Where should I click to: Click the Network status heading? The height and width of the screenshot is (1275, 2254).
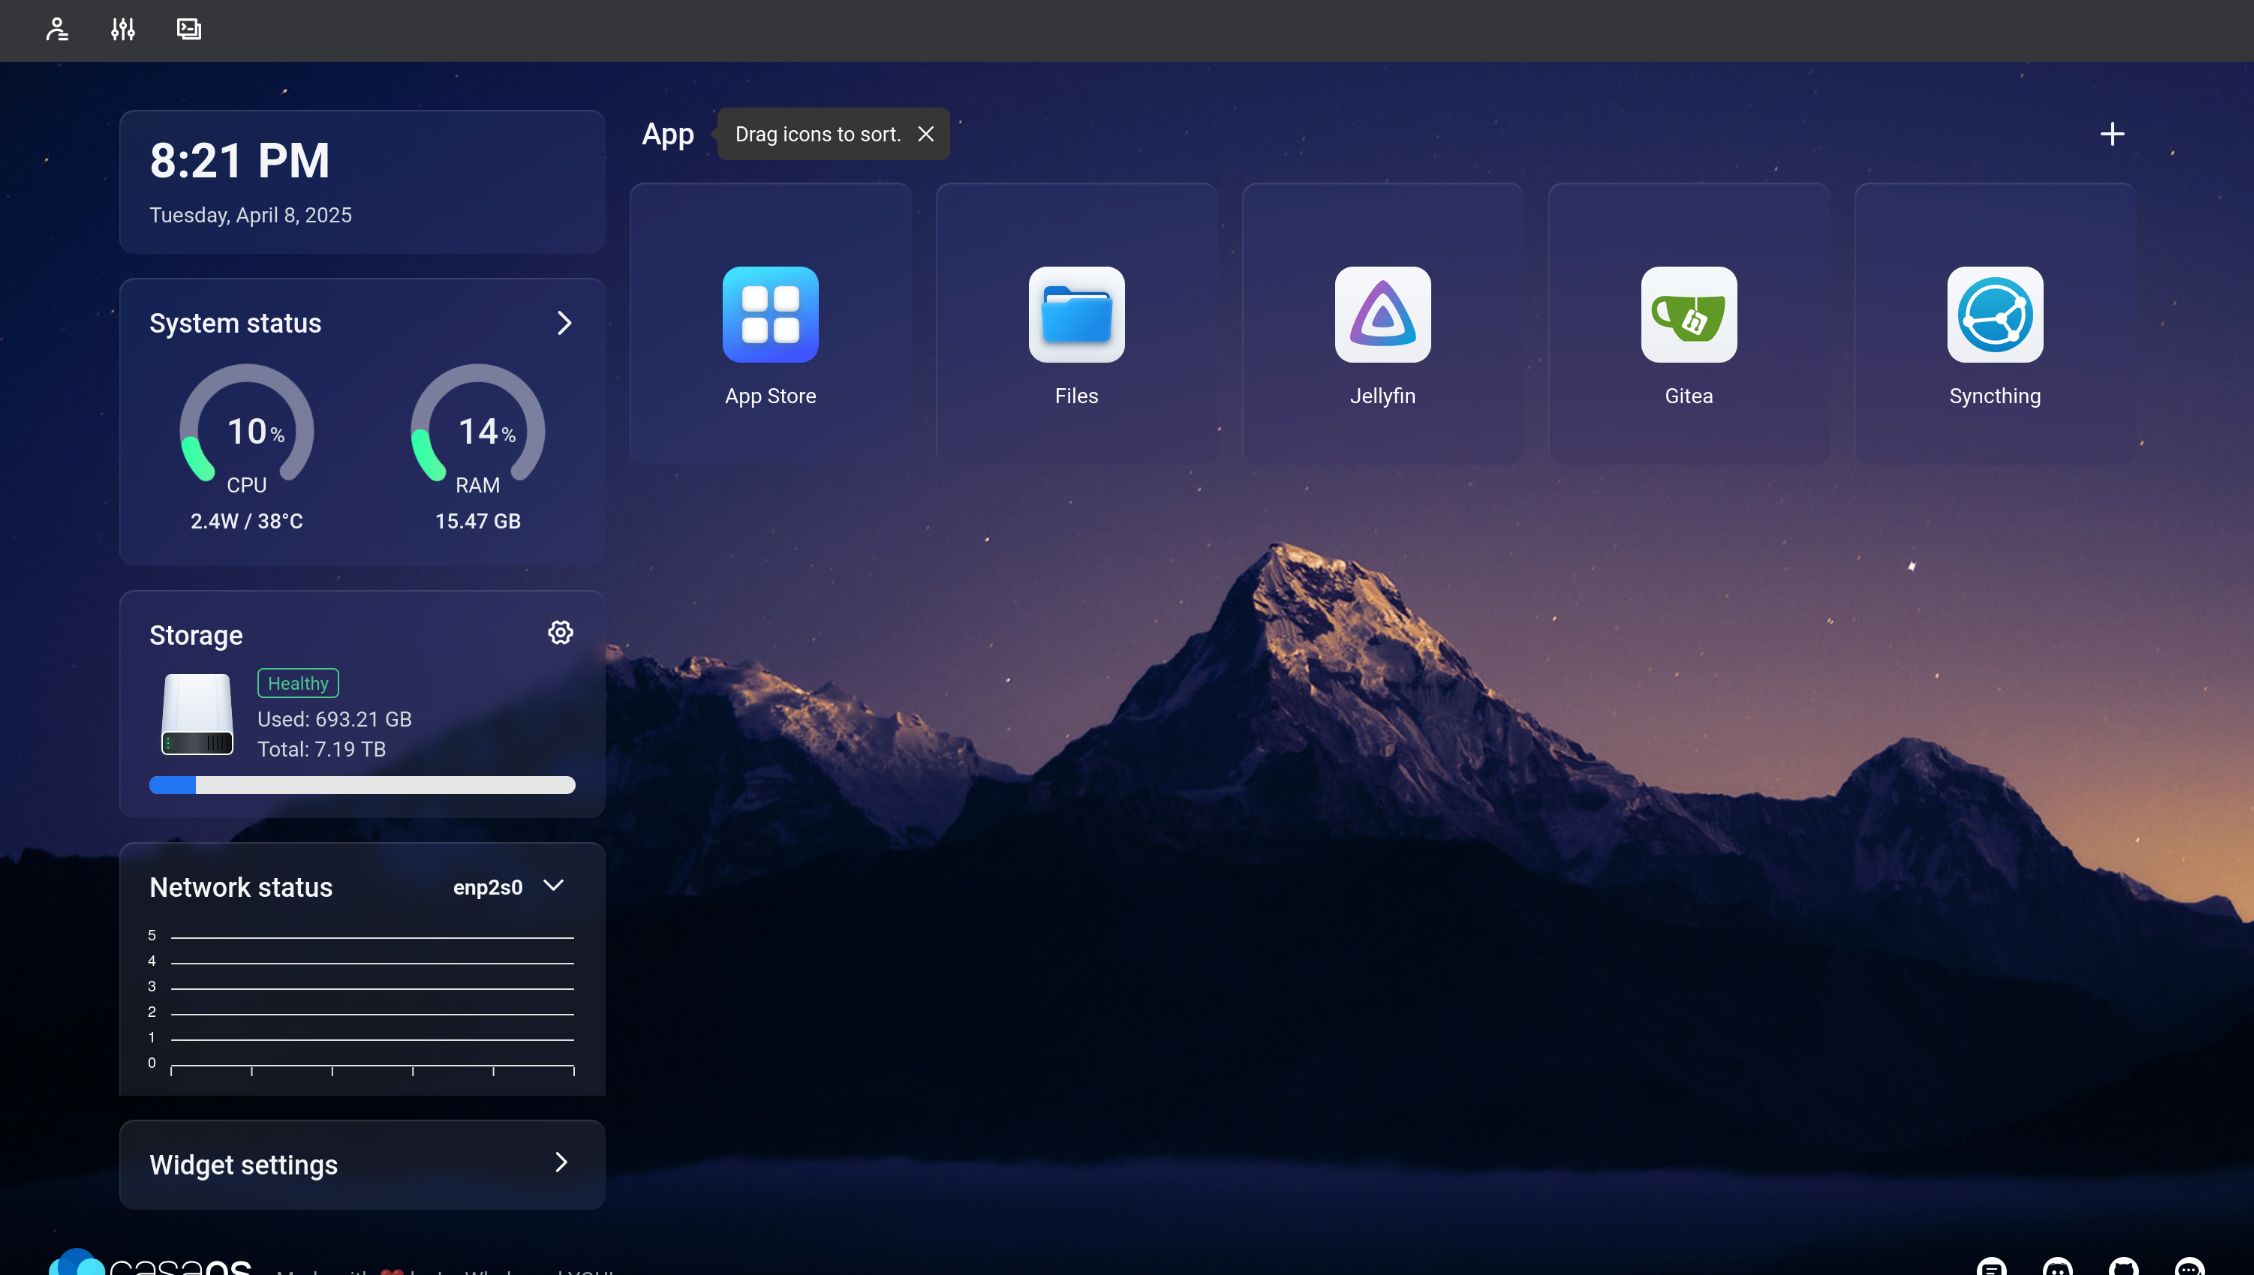tap(241, 887)
